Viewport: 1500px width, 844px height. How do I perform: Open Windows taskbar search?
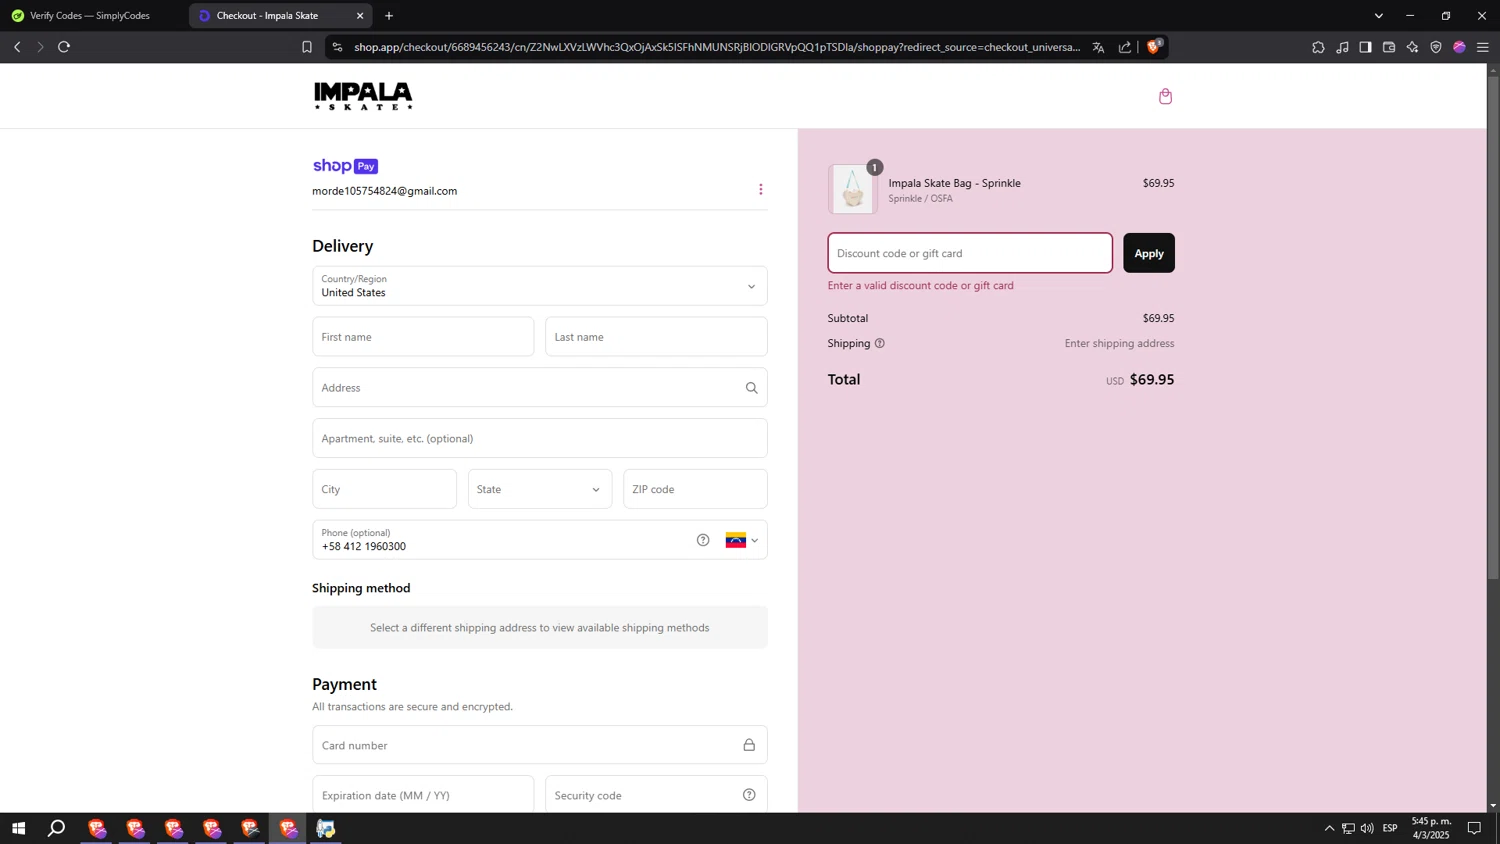point(57,828)
